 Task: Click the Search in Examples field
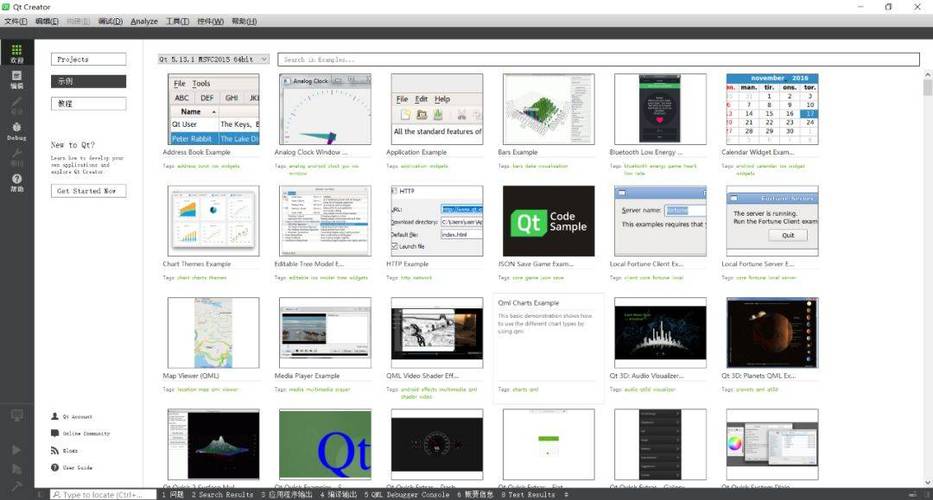599,59
